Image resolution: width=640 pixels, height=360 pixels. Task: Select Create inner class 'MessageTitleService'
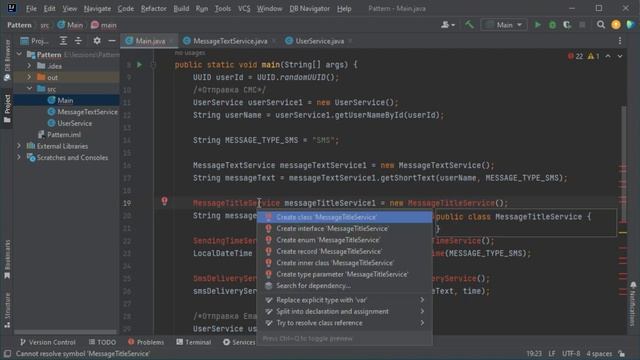pyautogui.click(x=345, y=263)
